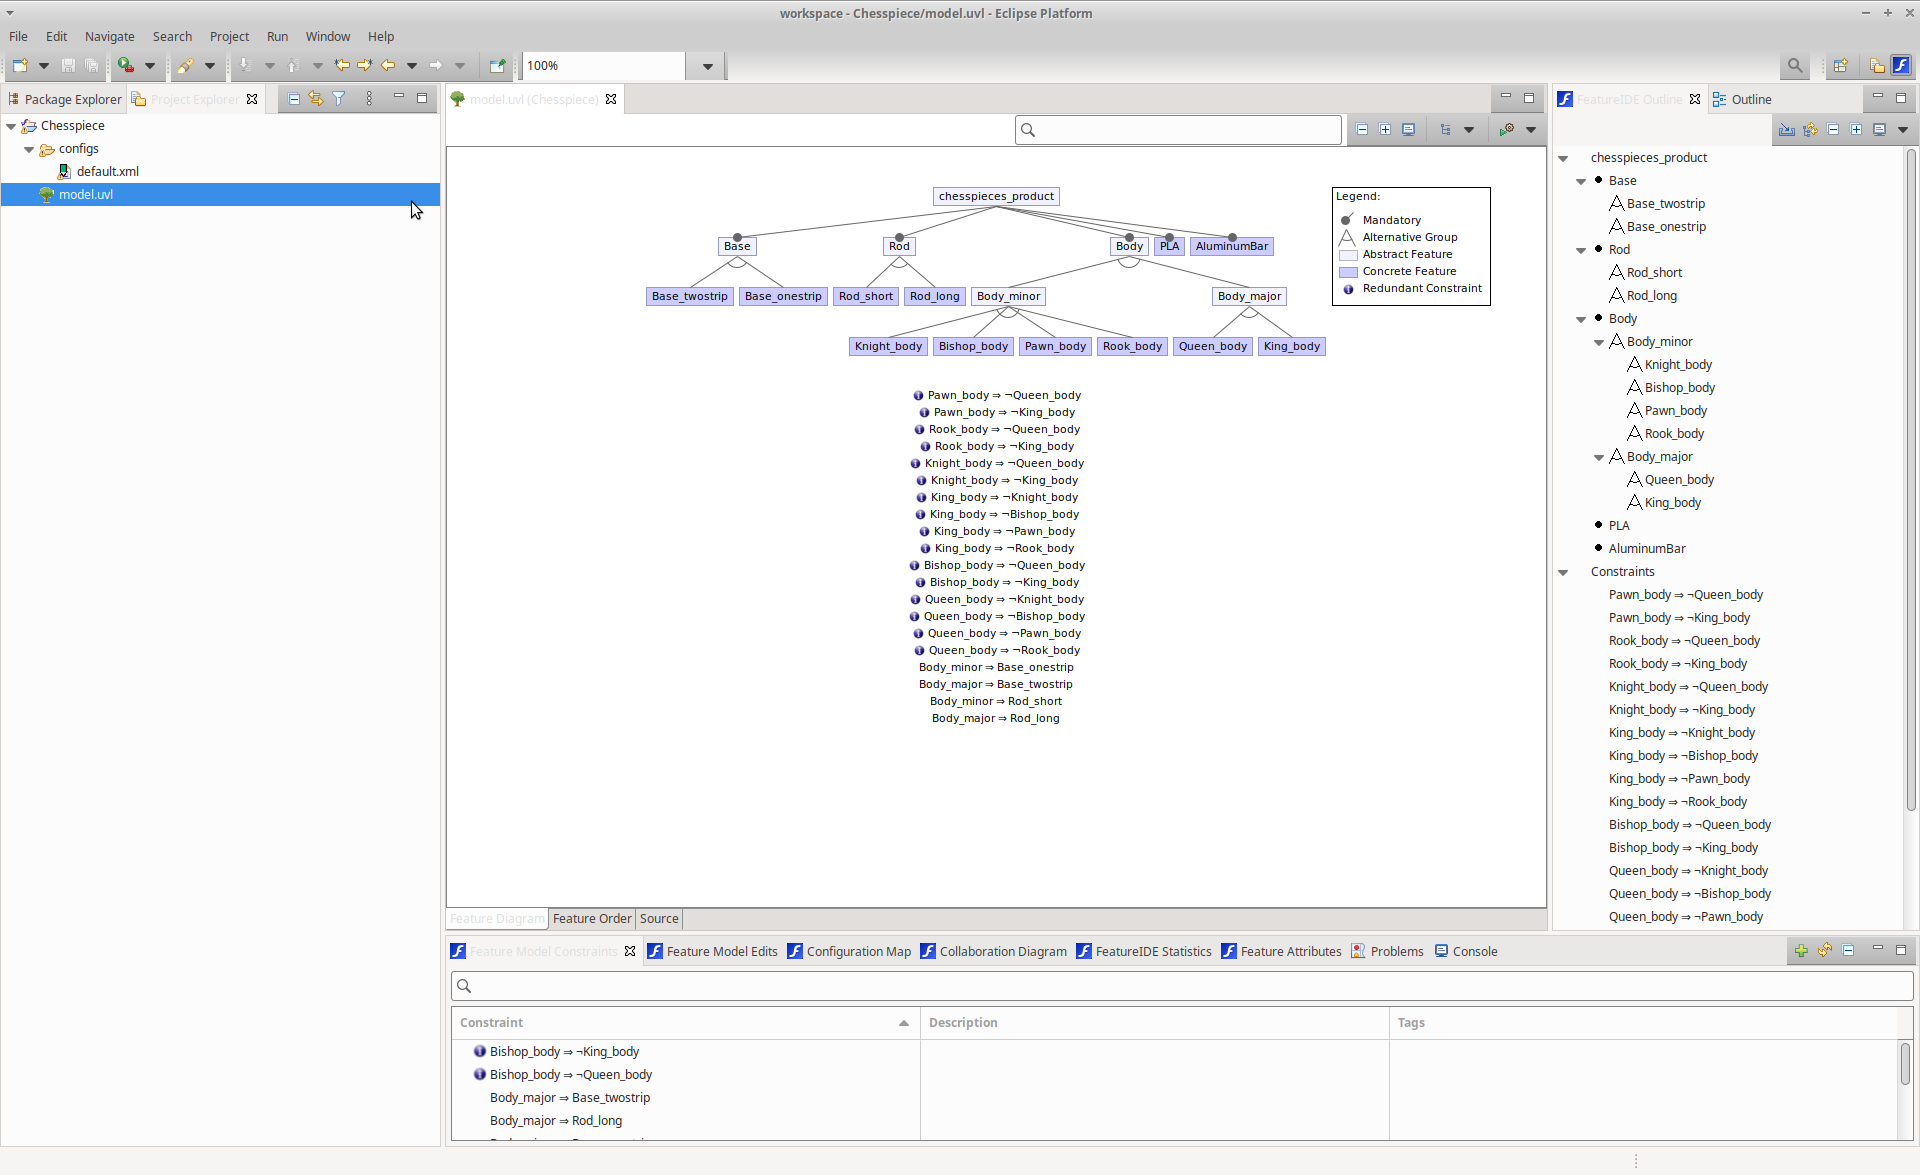Collapse the Rod feature in the Outline

coord(1581,250)
